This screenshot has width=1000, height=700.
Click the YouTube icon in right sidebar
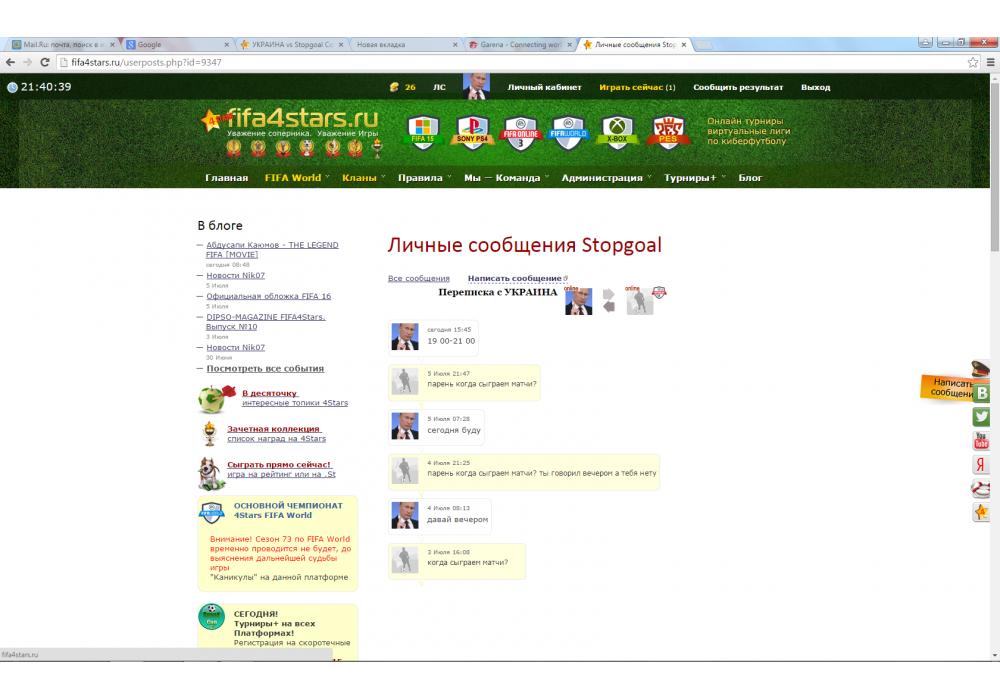point(981,441)
